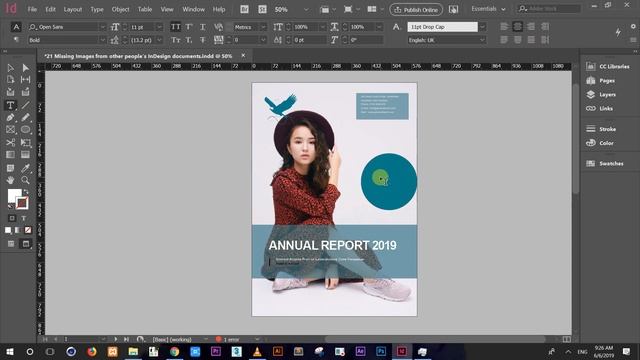Screen dimensions: 640x360
Task: Select the Pencil tool
Action: click(25, 118)
